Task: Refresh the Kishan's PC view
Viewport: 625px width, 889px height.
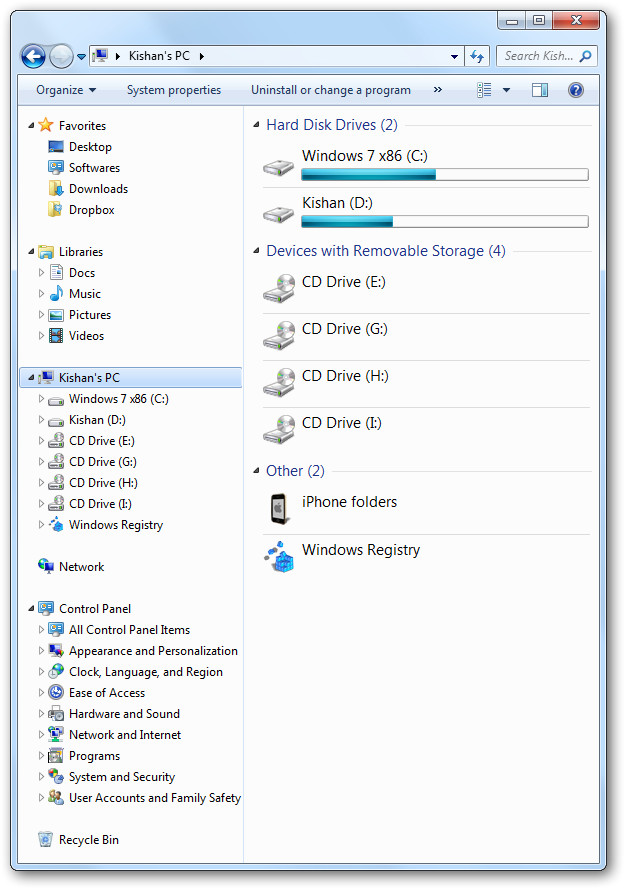Action: (477, 56)
